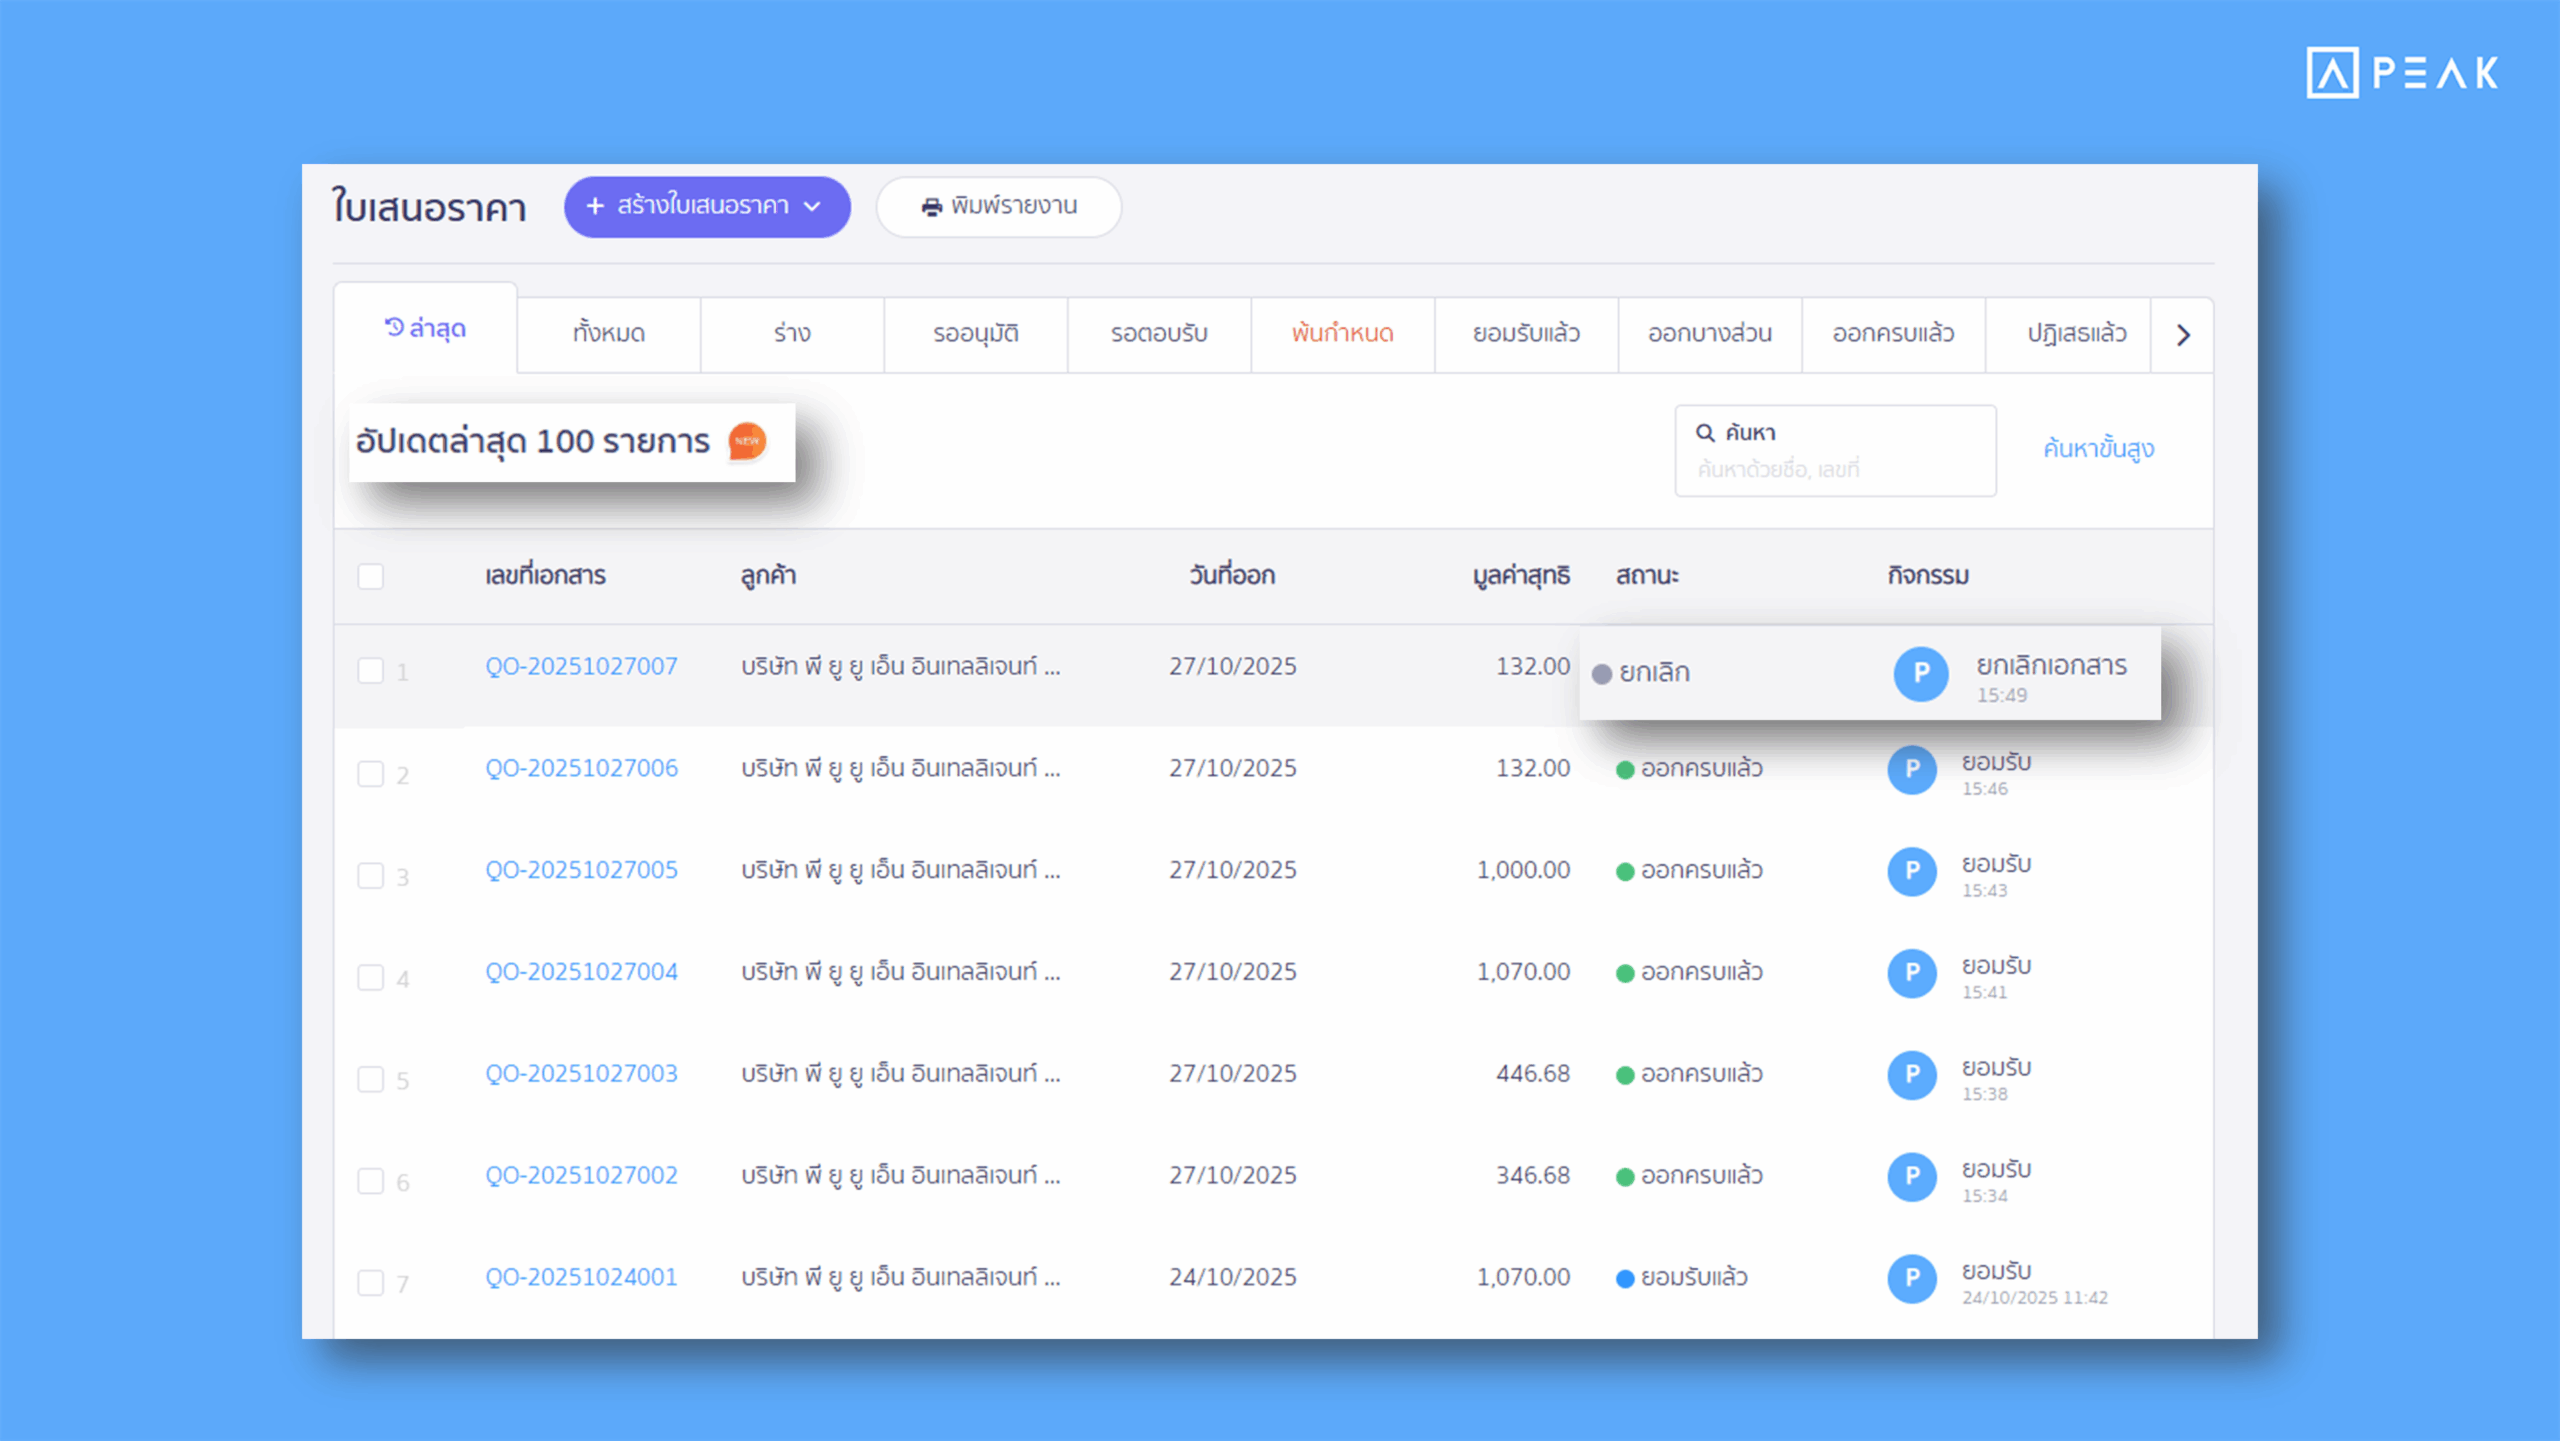
Task: Switch to the รออนุมัติ tab
Action: [x=975, y=334]
